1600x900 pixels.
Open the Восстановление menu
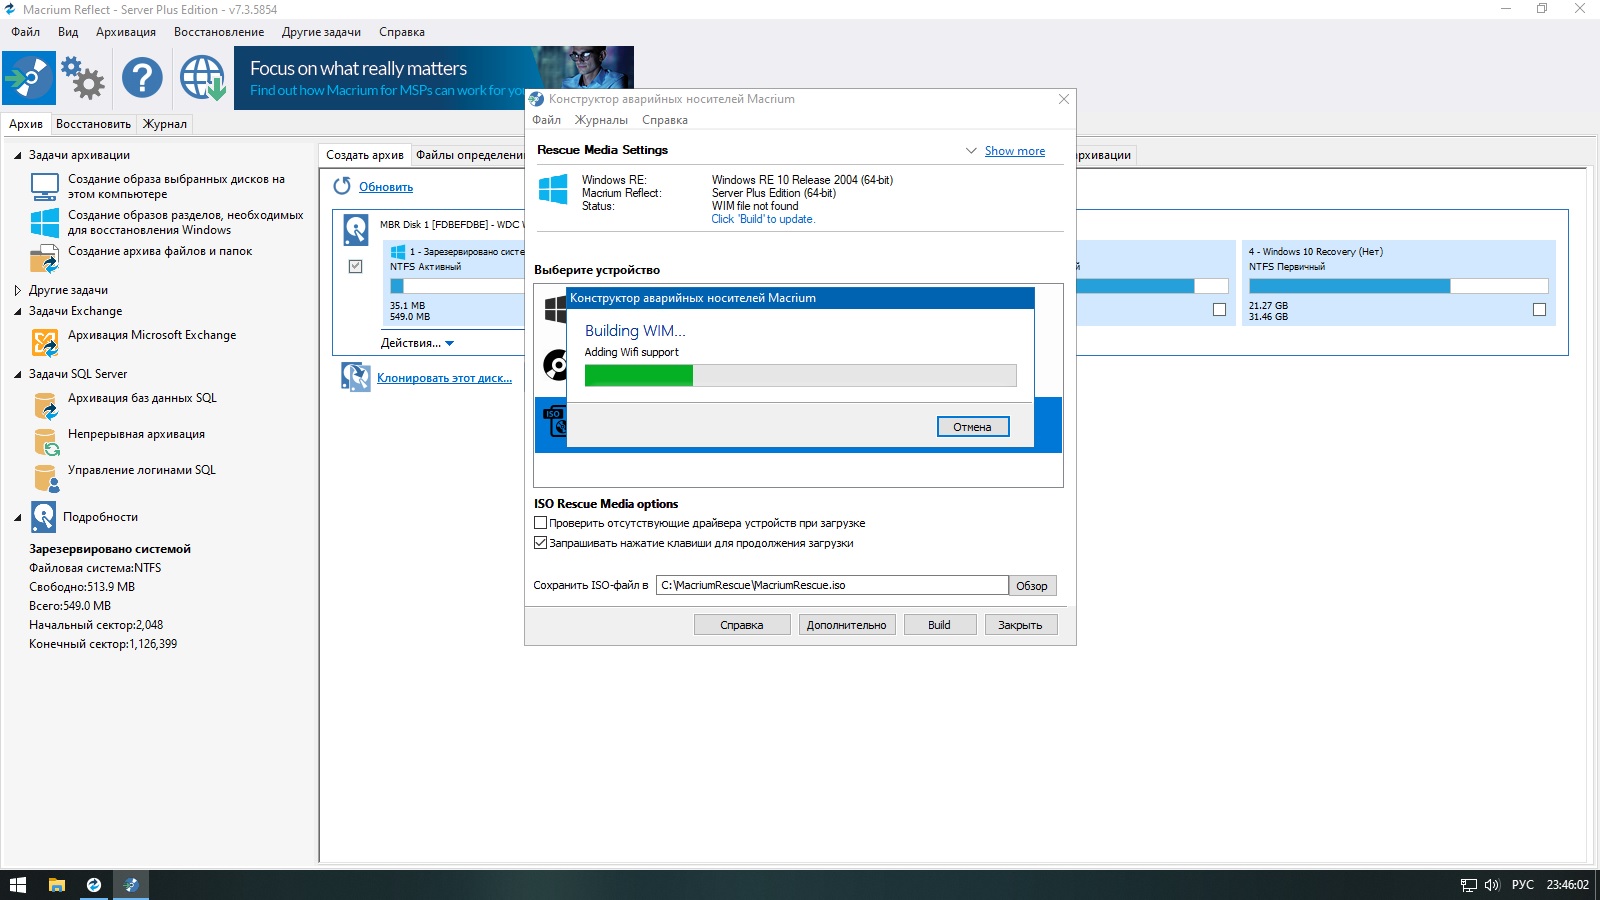tap(219, 32)
